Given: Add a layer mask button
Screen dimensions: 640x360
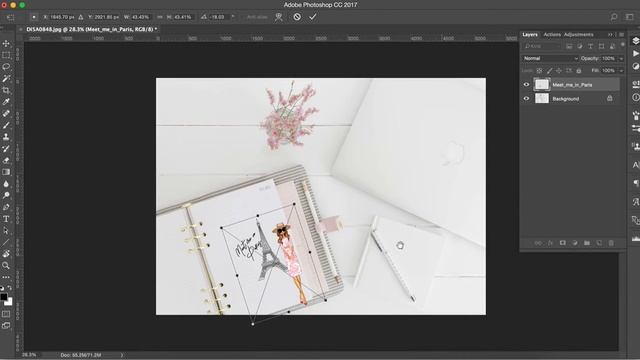Looking at the screenshot, I should tap(562, 243).
